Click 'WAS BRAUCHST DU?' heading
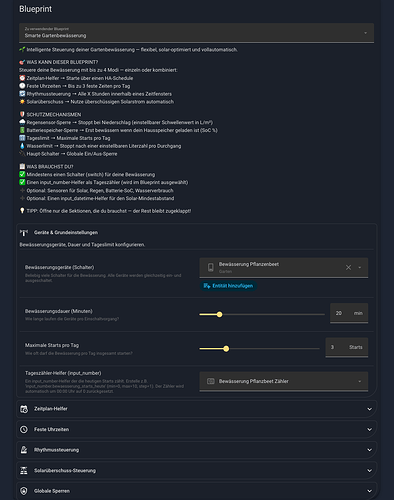Image resolution: width=394 pixels, height=500 pixels. click(50, 166)
